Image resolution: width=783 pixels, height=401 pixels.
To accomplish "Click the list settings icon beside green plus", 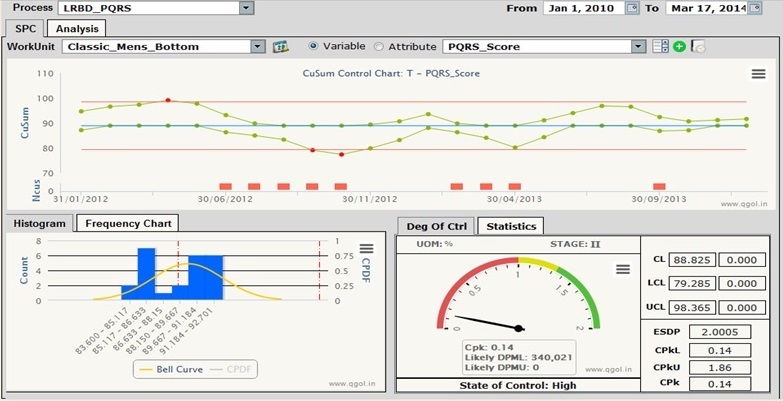I will click(x=660, y=47).
